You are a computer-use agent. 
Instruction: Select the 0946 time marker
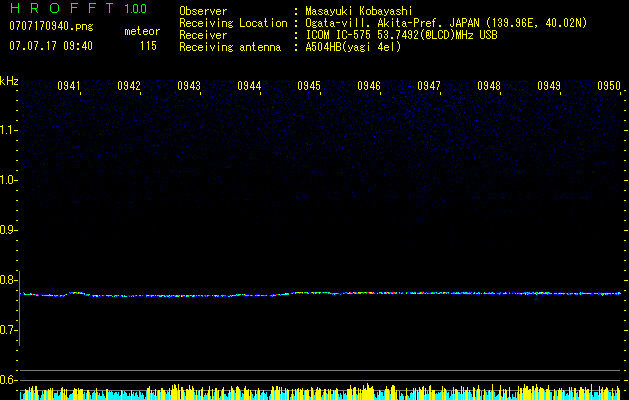click(369, 86)
